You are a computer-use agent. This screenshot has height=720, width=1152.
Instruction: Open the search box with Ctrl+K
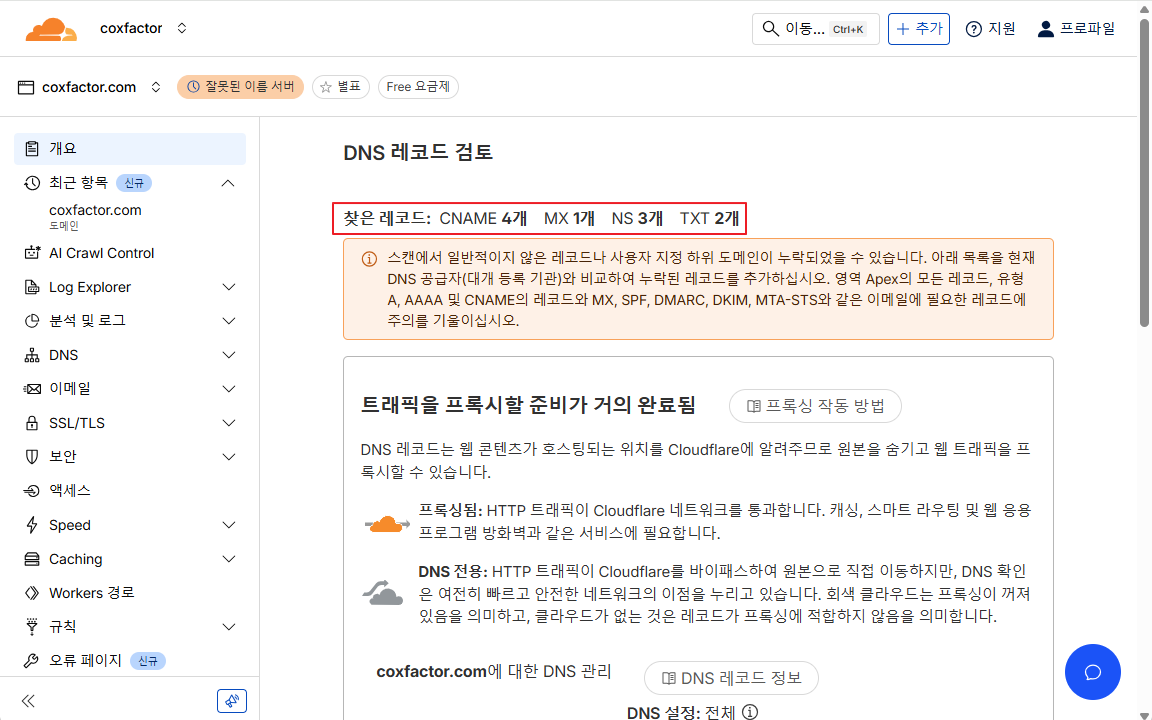point(815,29)
